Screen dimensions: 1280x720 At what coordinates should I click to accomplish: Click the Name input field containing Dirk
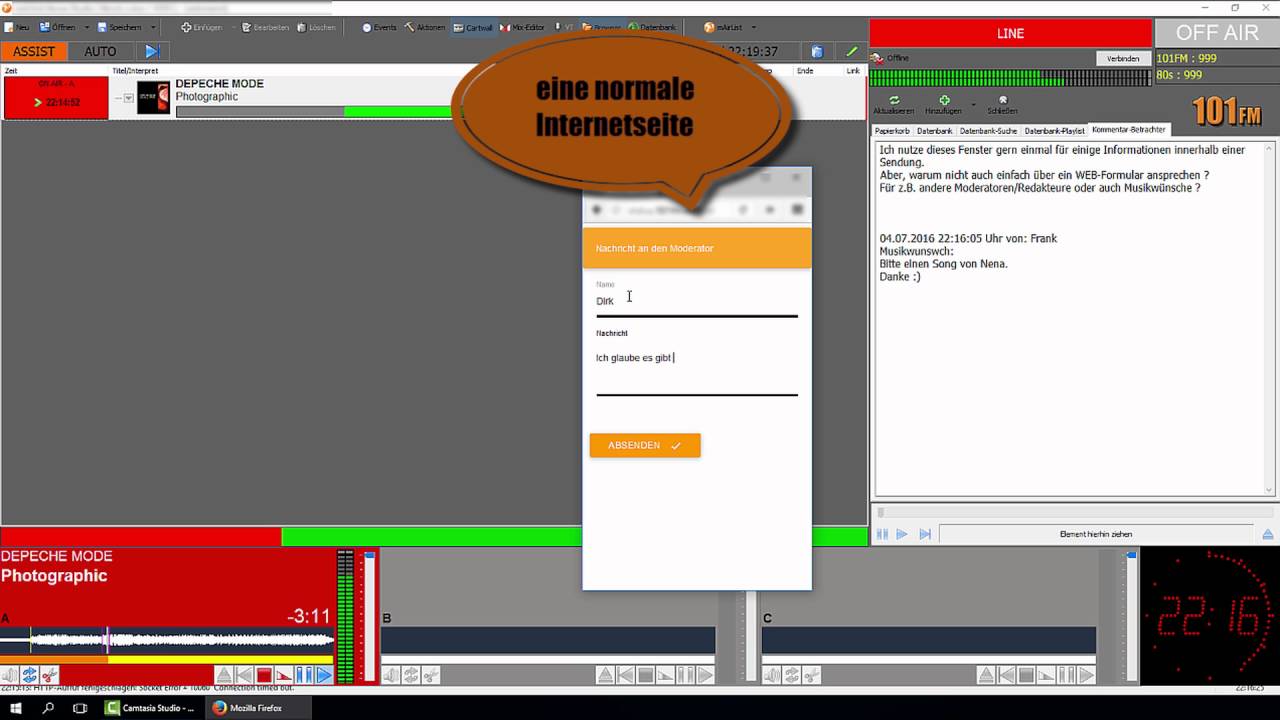(x=697, y=301)
